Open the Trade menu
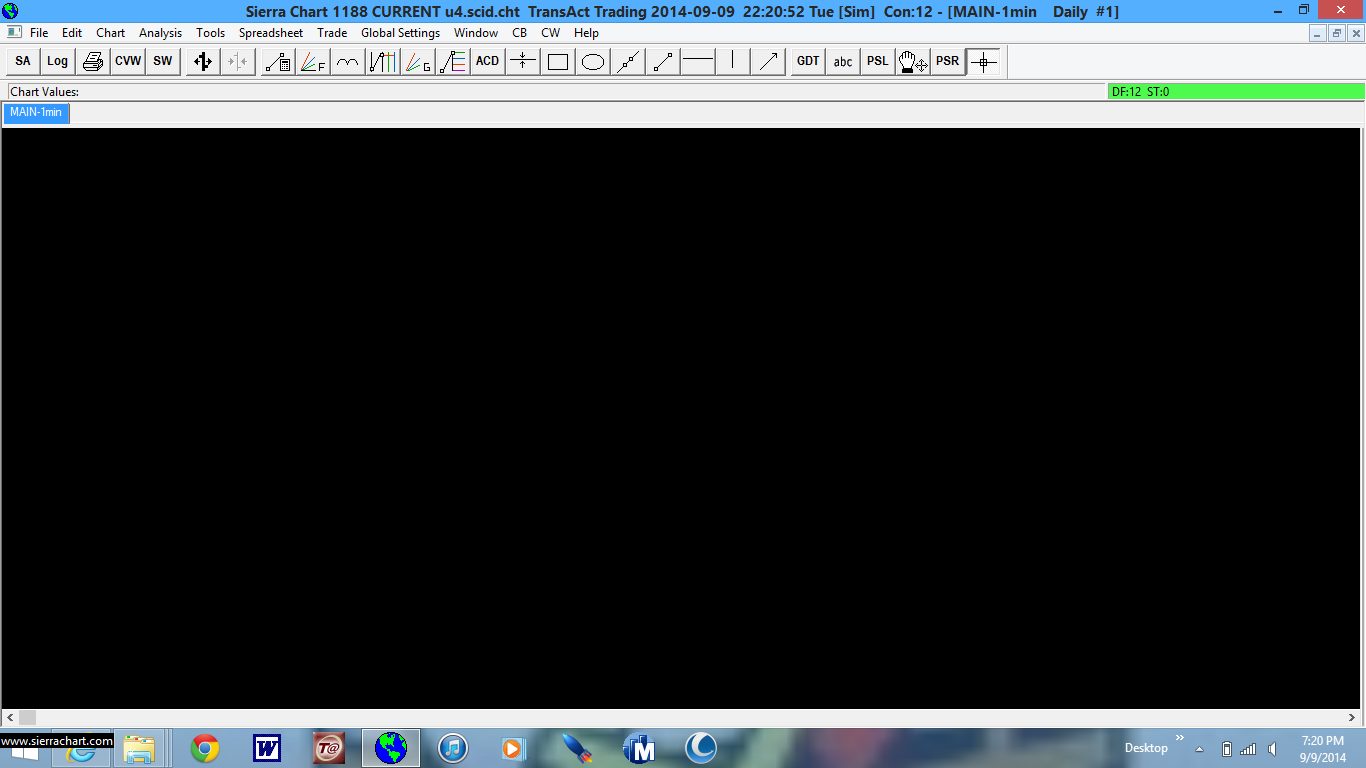 pyautogui.click(x=332, y=33)
